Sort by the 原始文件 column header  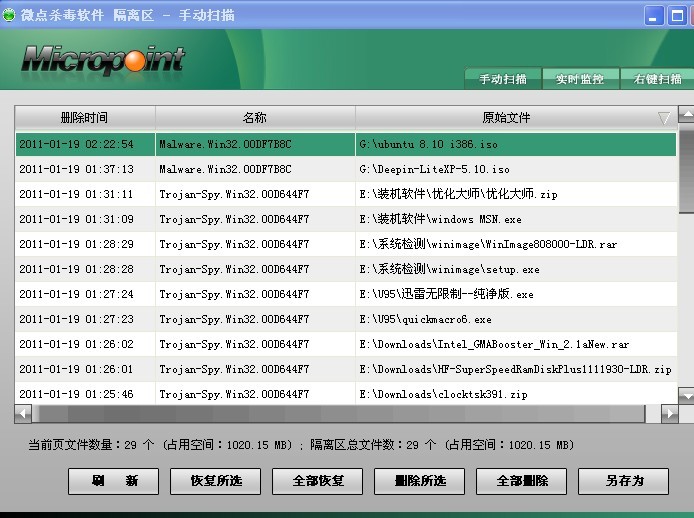pos(516,118)
